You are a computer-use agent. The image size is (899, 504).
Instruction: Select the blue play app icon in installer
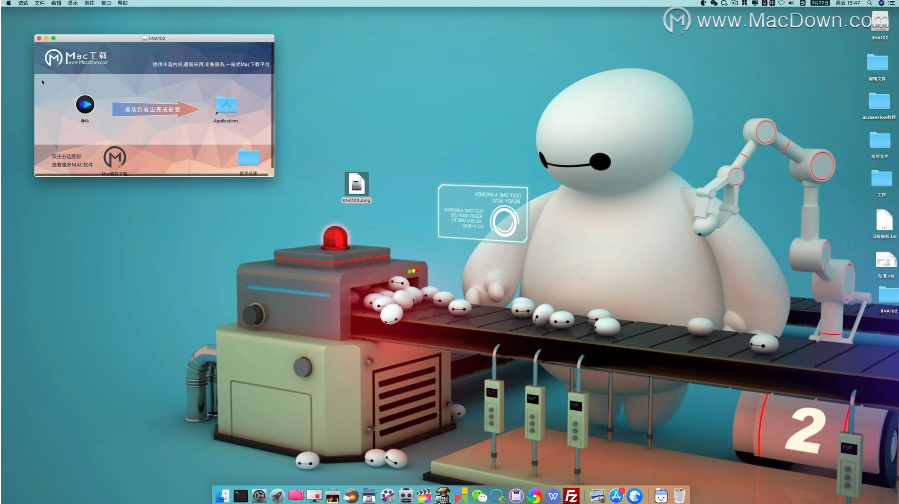click(x=85, y=104)
